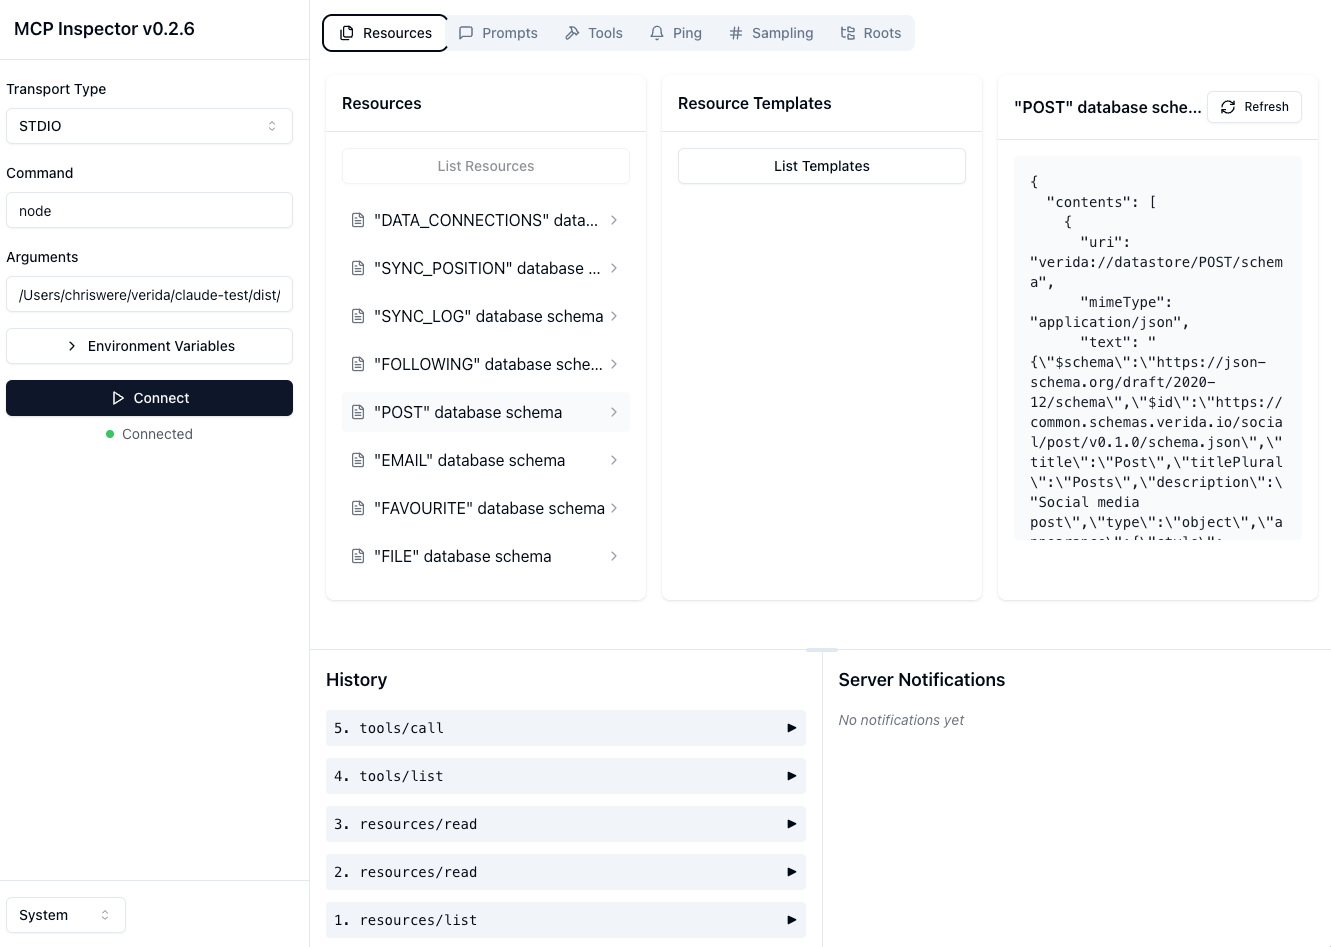1331x947 pixels.
Task: Click the Resources clipboard icon in the nav bar
Action: pos(346,32)
